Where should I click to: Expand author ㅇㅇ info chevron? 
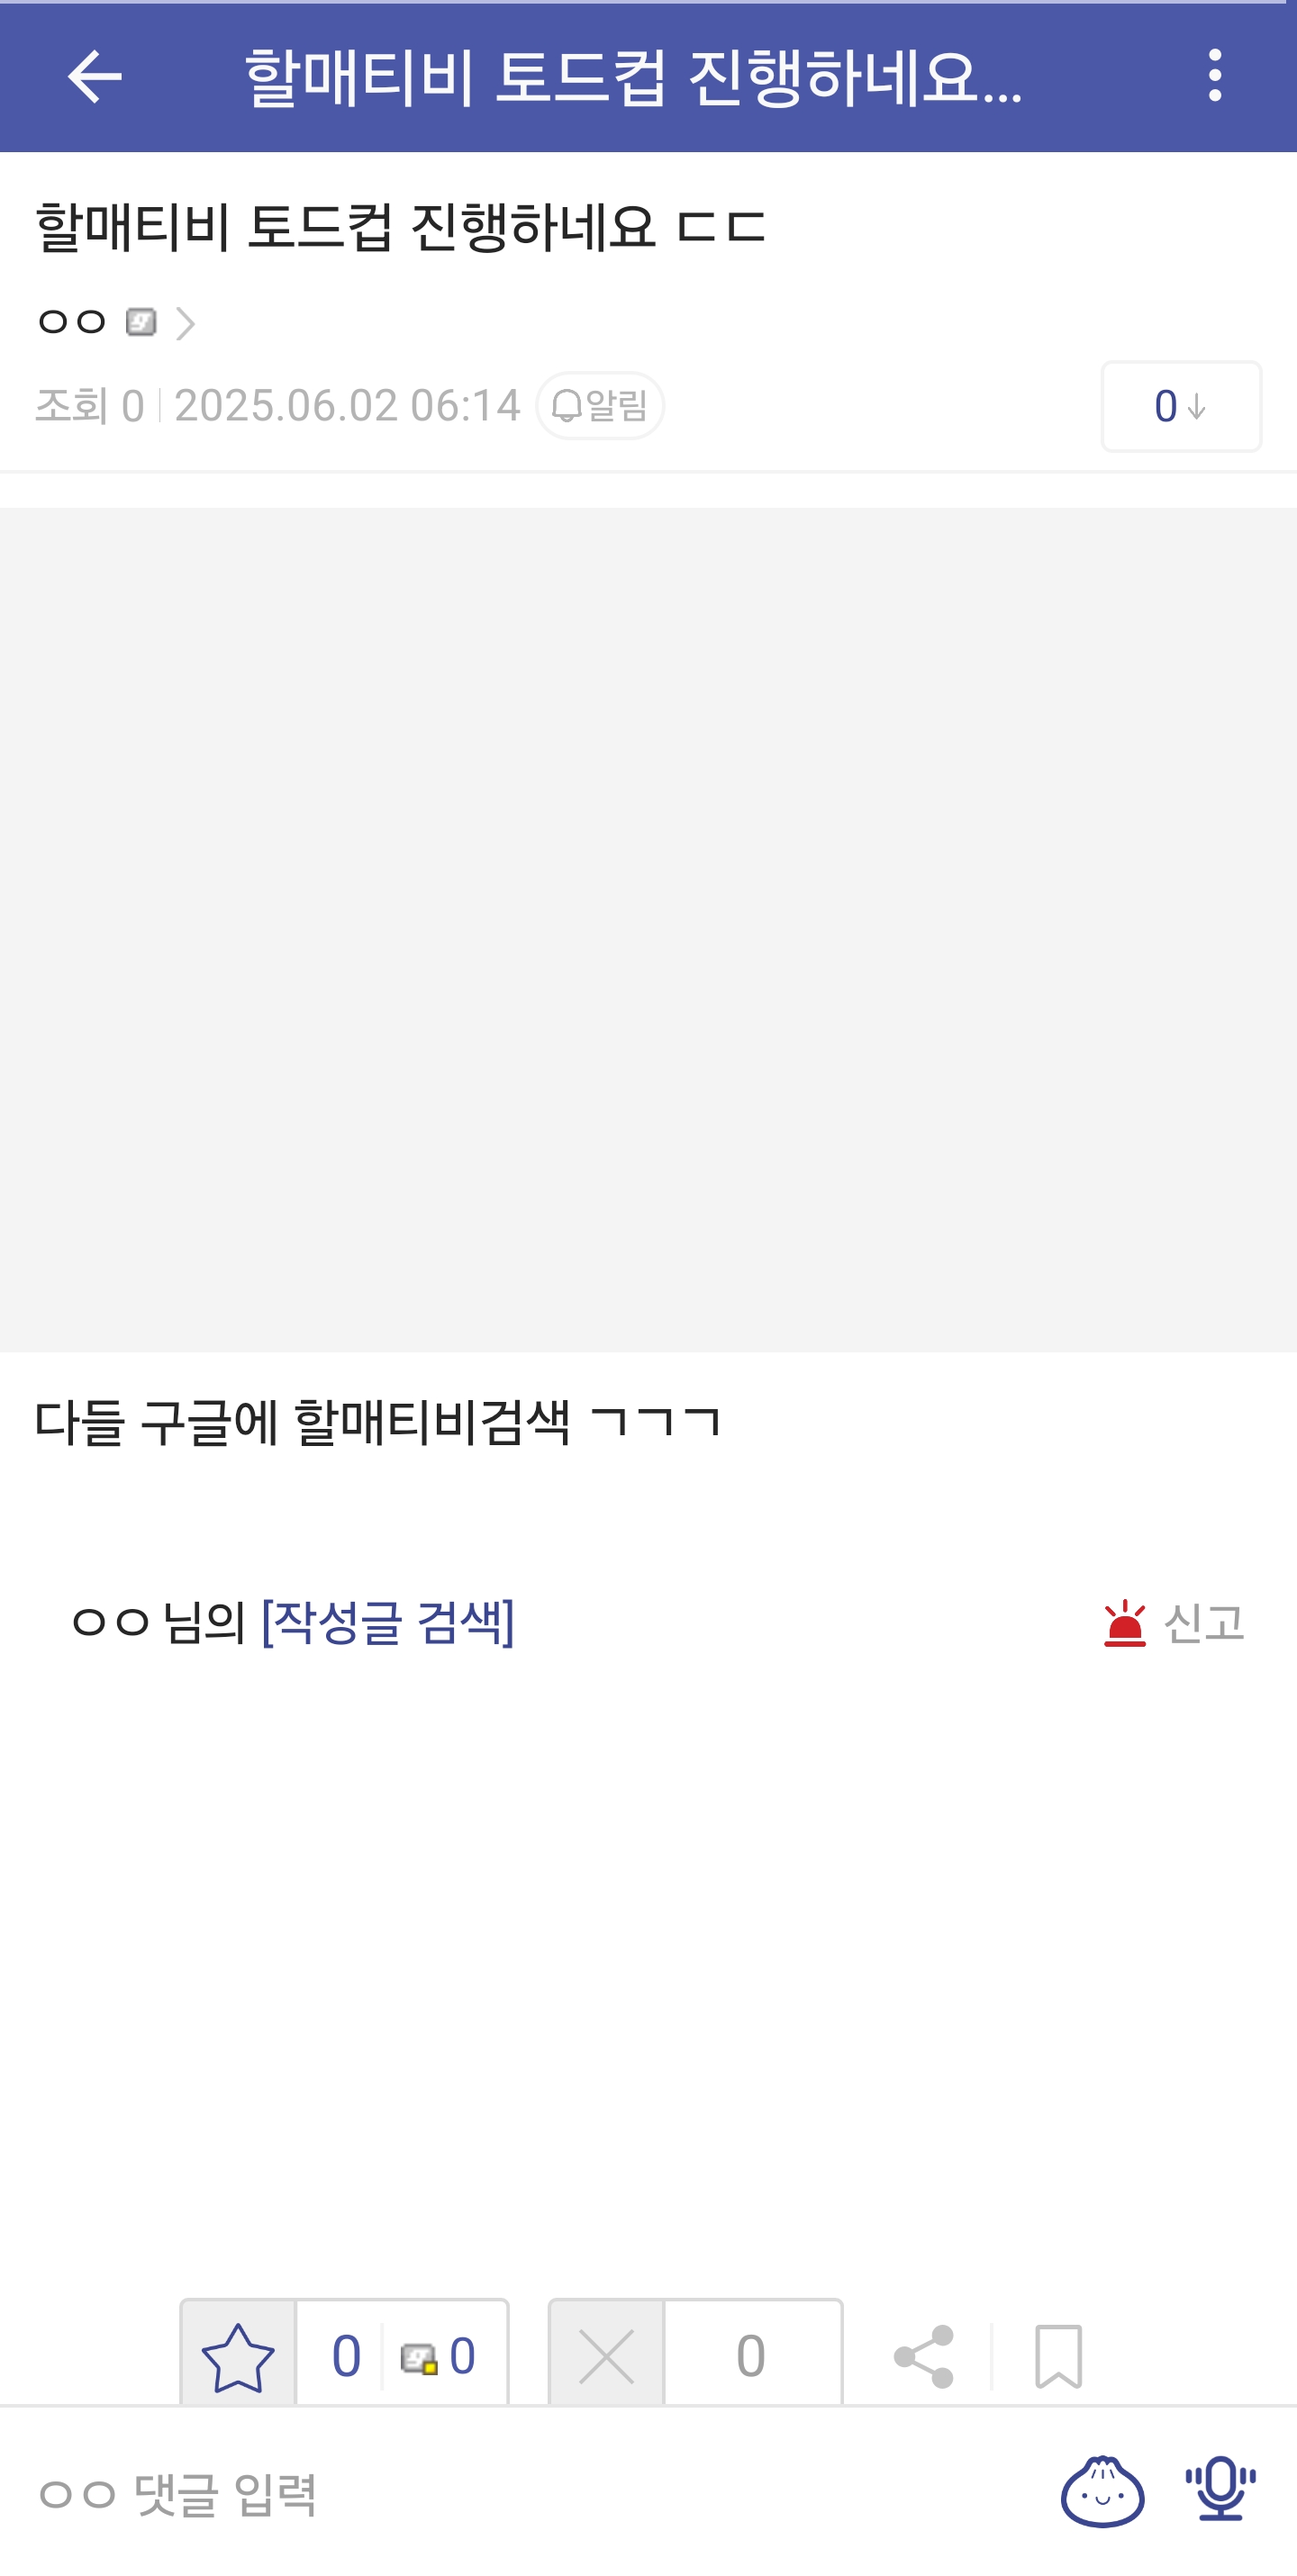point(186,323)
